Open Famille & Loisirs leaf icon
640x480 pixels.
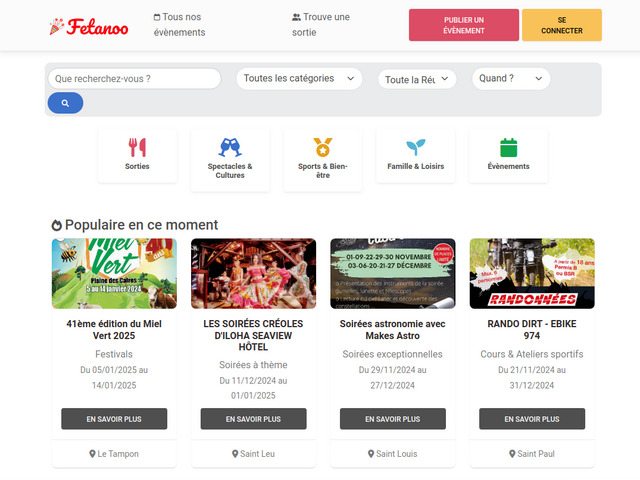click(416, 147)
